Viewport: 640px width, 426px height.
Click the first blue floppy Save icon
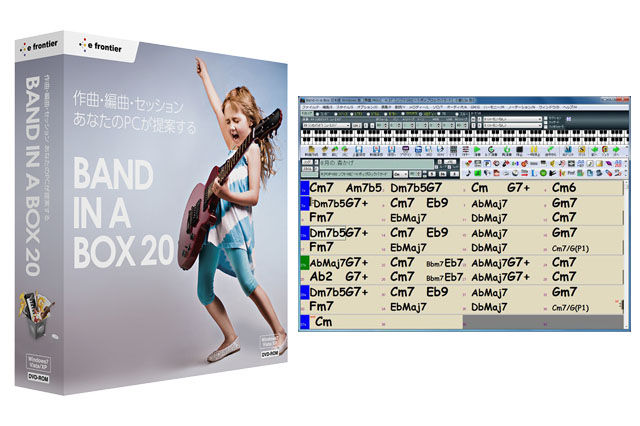pyautogui.click(x=359, y=150)
